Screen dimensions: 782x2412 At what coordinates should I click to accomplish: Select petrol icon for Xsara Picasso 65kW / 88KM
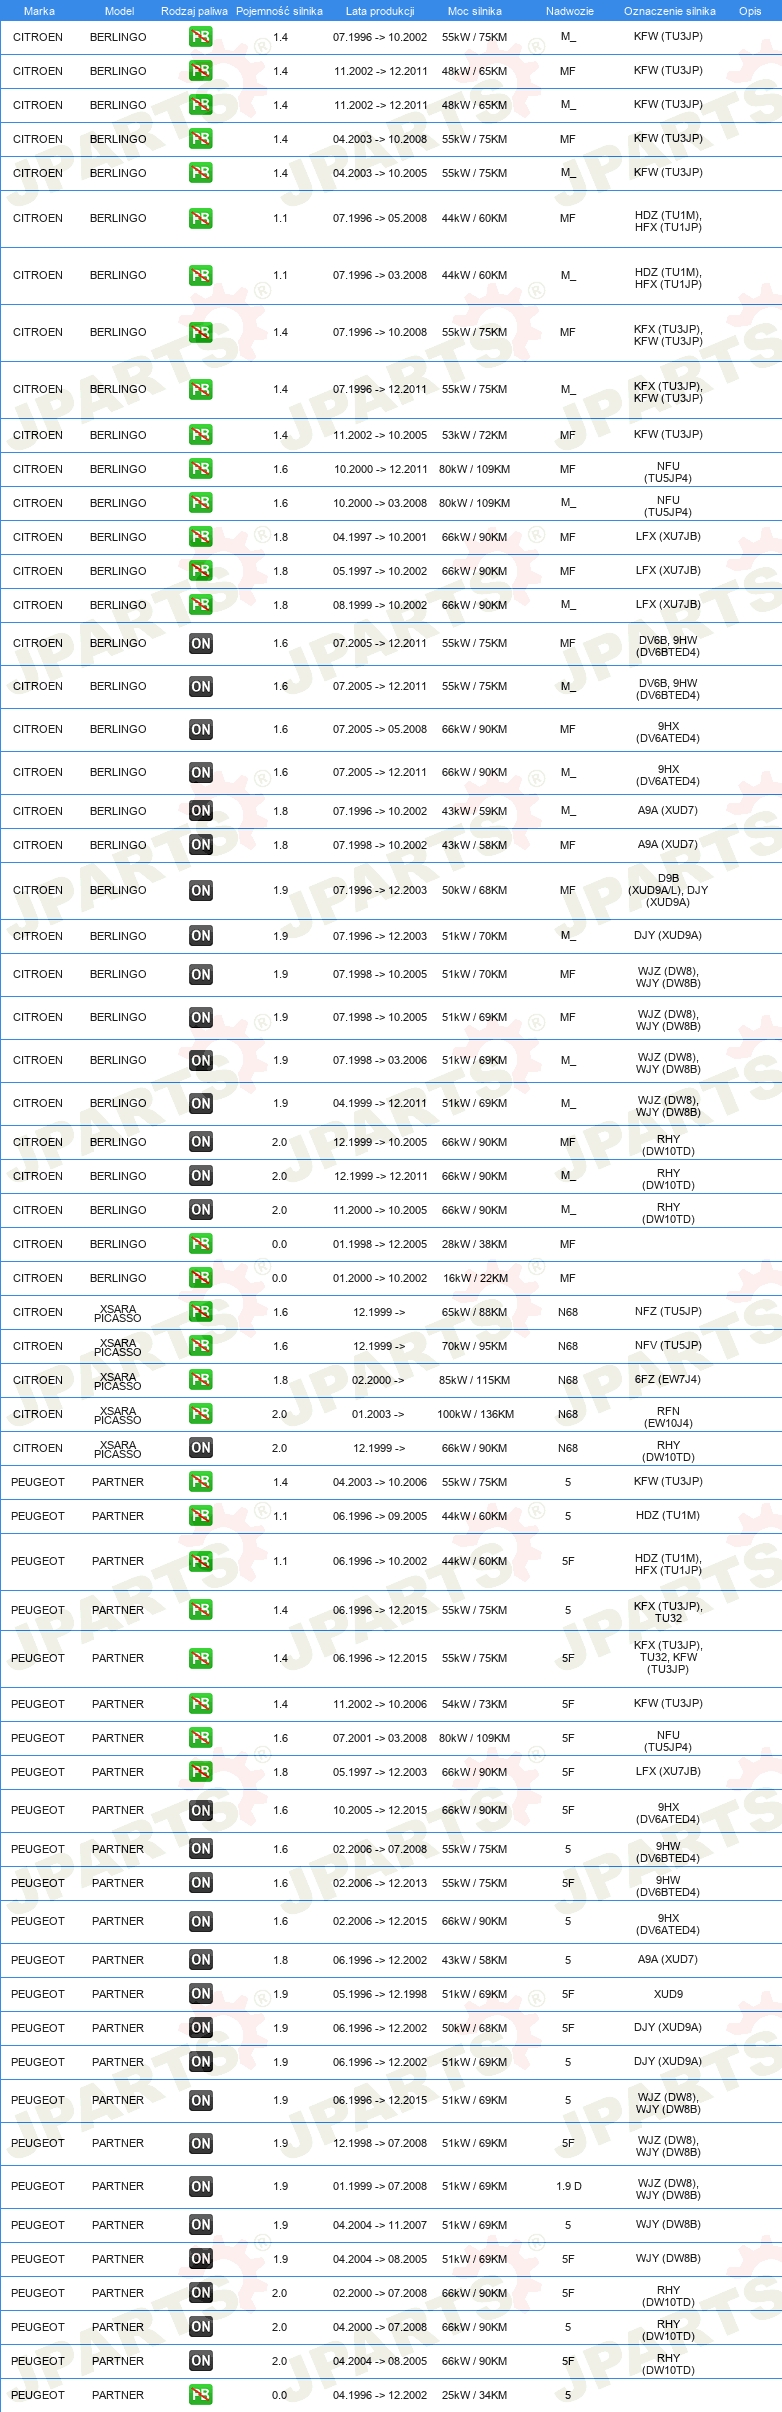[x=201, y=1312]
